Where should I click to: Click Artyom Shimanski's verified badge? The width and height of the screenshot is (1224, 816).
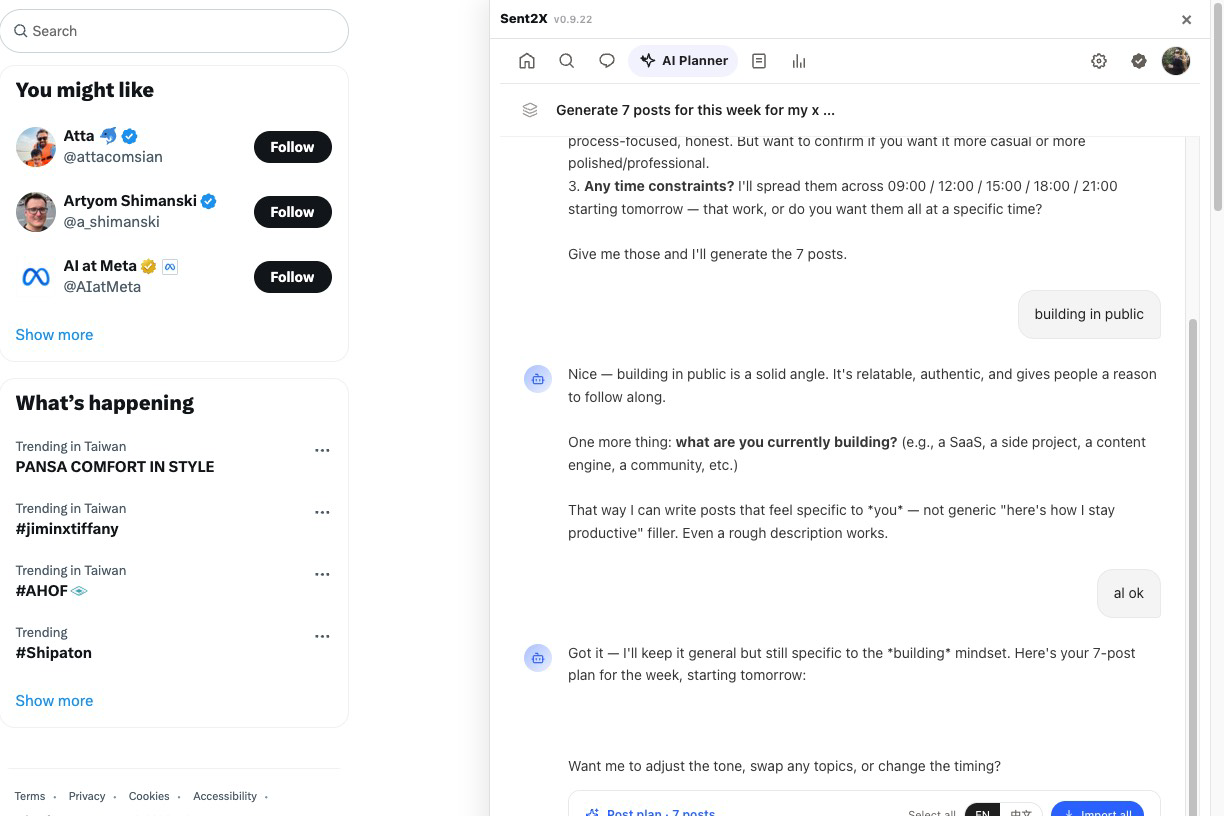pyautogui.click(x=209, y=201)
